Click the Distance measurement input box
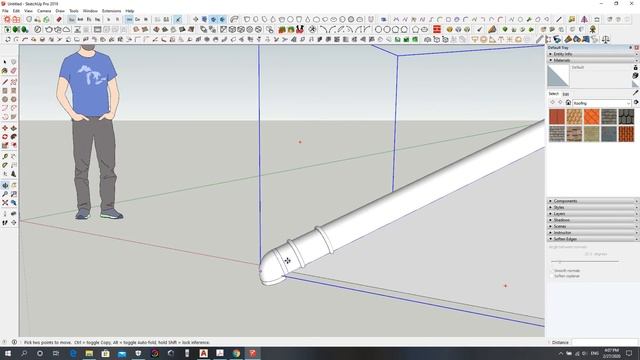The width and height of the screenshot is (640, 360). point(604,342)
